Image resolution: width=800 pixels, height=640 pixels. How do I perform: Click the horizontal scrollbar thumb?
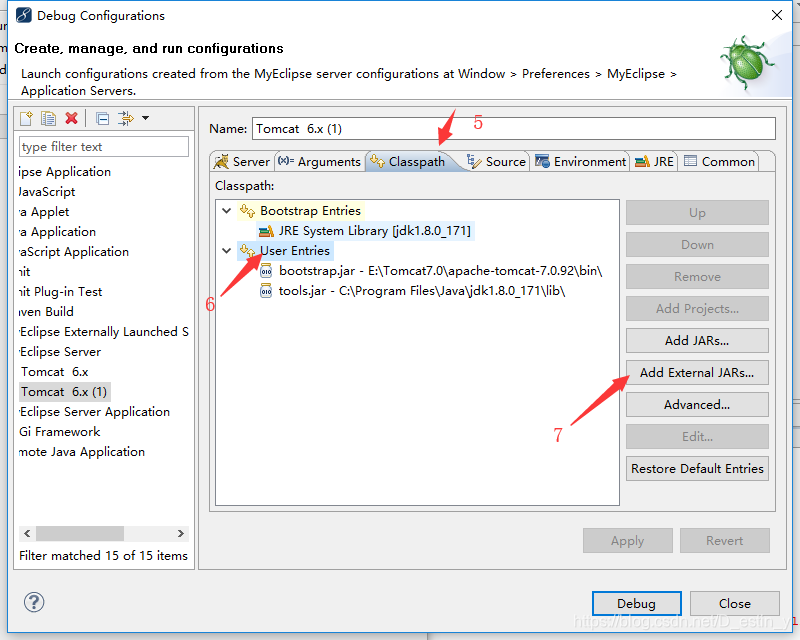click(x=80, y=533)
